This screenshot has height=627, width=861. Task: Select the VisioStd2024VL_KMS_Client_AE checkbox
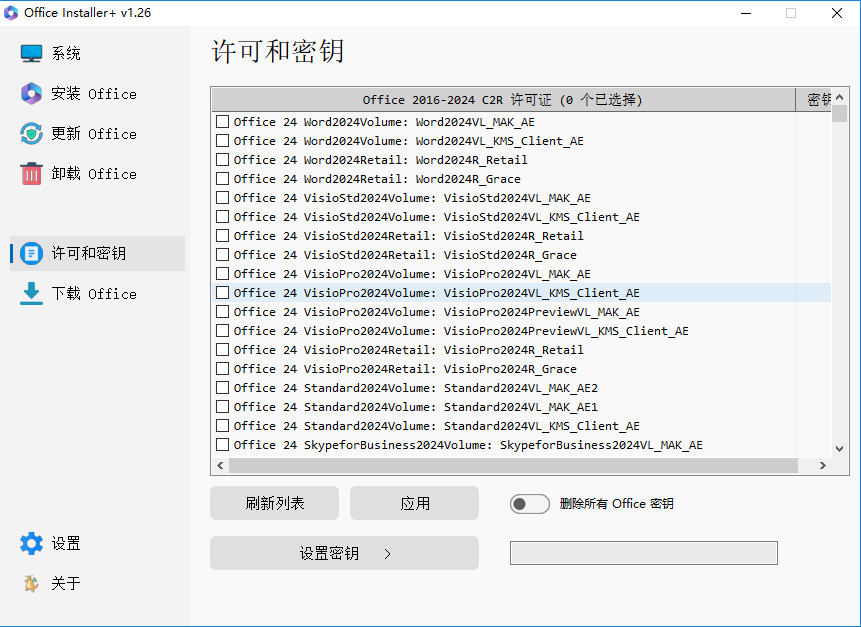click(x=222, y=217)
